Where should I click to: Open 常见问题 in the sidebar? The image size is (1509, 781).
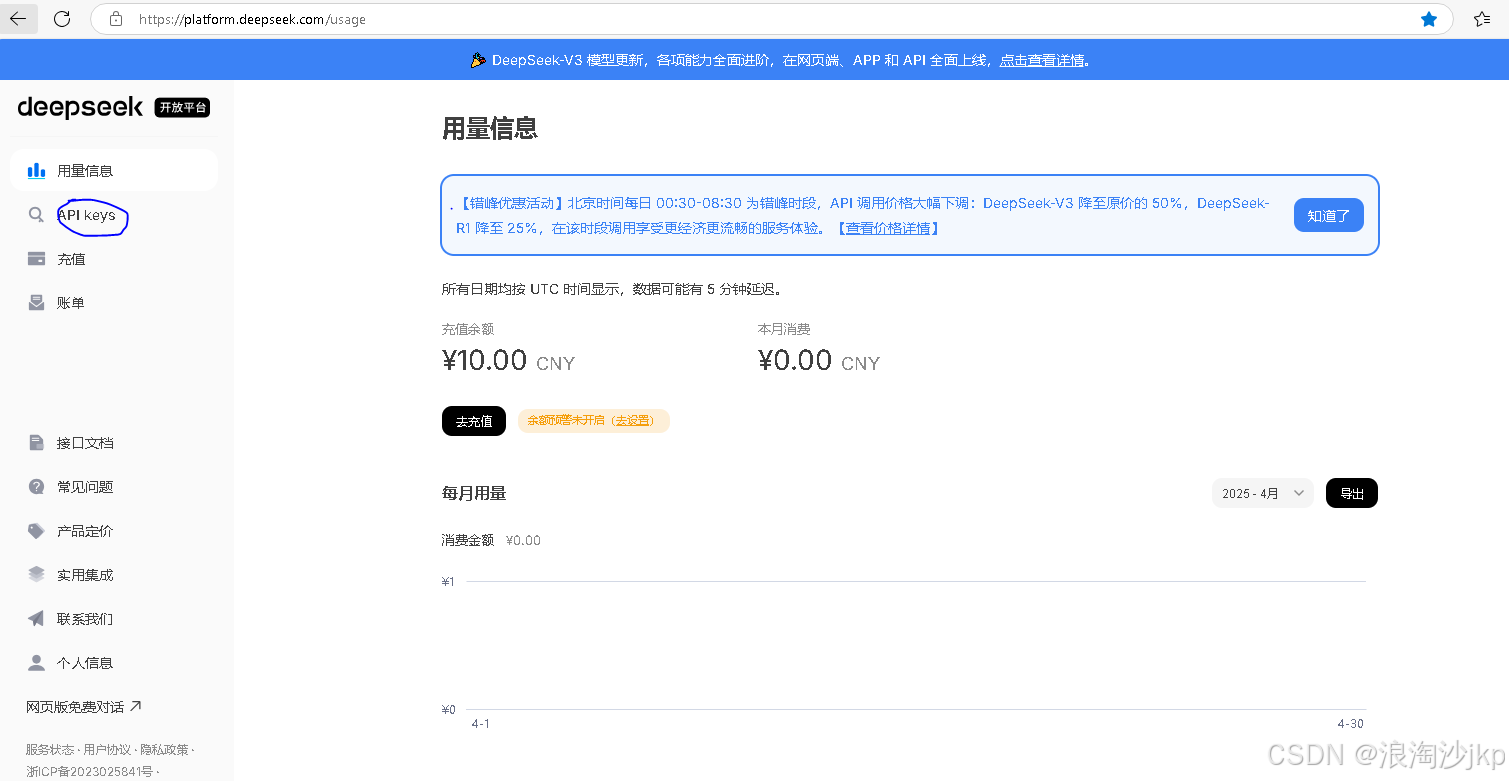pyautogui.click(x=114, y=487)
